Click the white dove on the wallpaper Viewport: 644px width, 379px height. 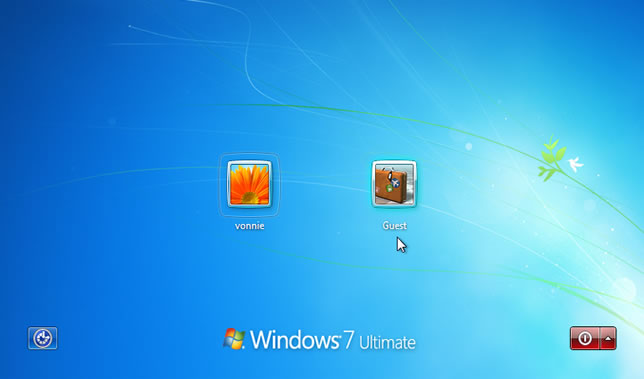[x=575, y=164]
